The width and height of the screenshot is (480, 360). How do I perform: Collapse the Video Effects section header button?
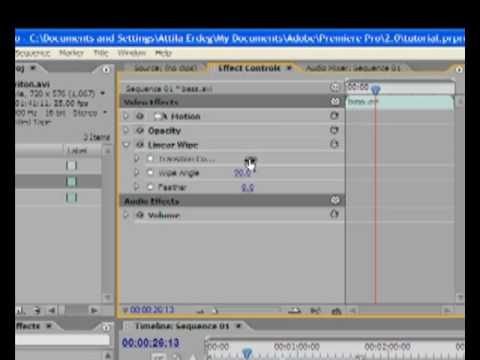335,101
